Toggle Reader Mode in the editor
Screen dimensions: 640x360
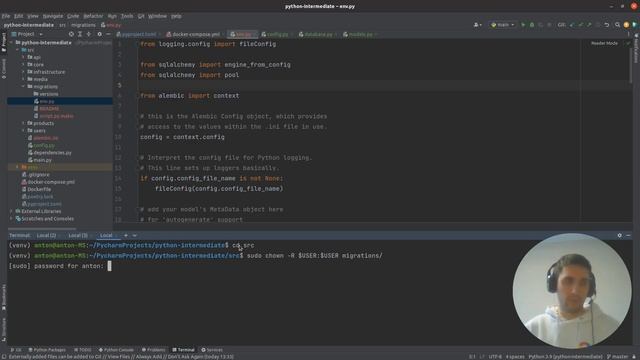click(604, 43)
